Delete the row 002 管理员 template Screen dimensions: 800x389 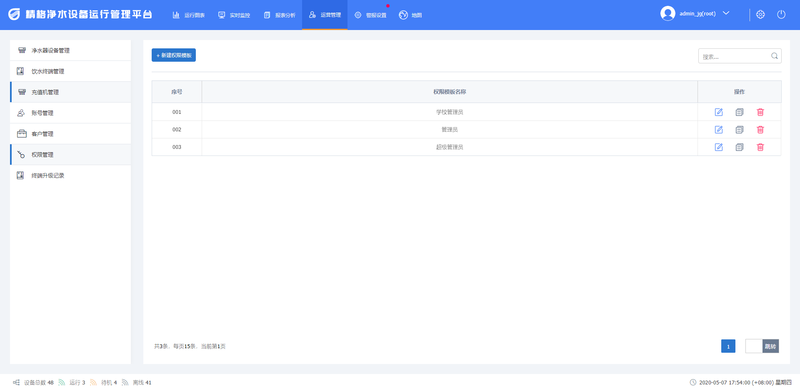pyautogui.click(x=760, y=130)
